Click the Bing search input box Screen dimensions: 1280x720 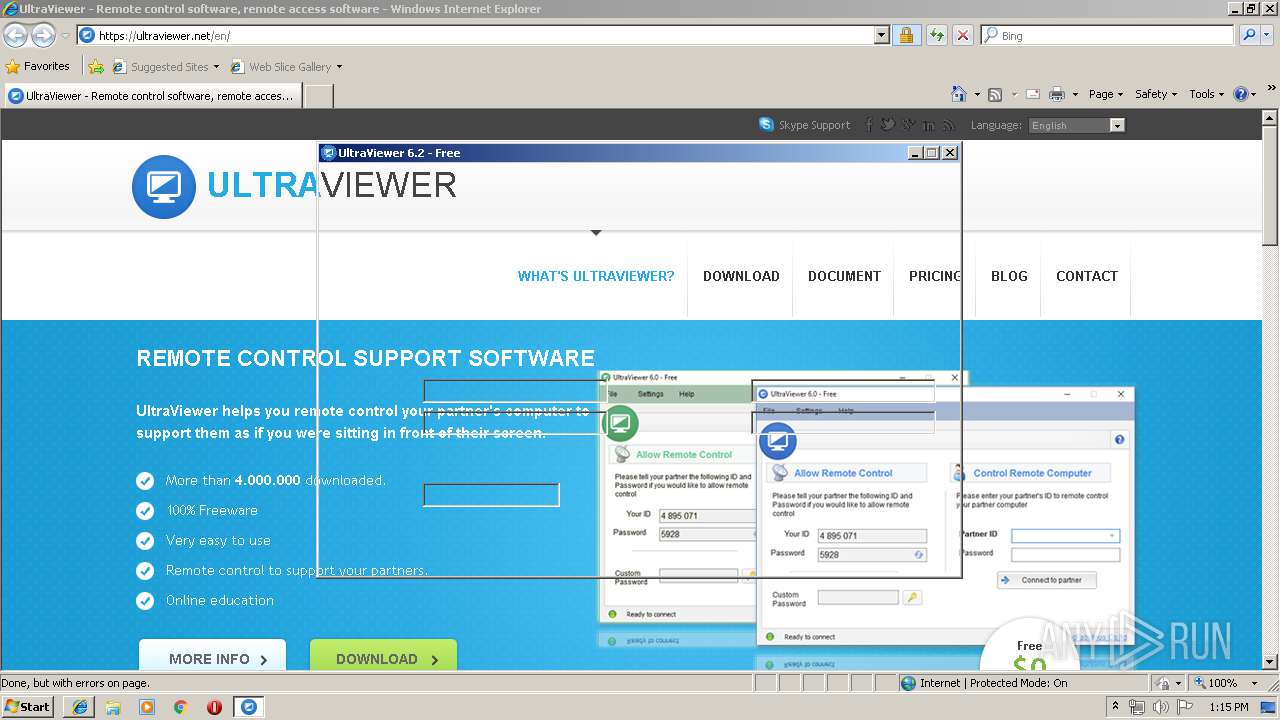click(1108, 35)
